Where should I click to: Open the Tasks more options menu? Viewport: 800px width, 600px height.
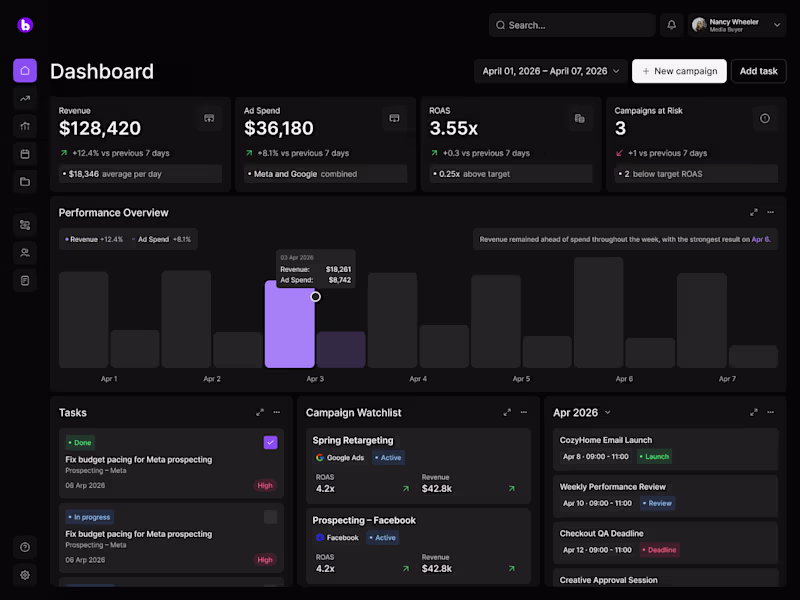pyautogui.click(x=277, y=412)
